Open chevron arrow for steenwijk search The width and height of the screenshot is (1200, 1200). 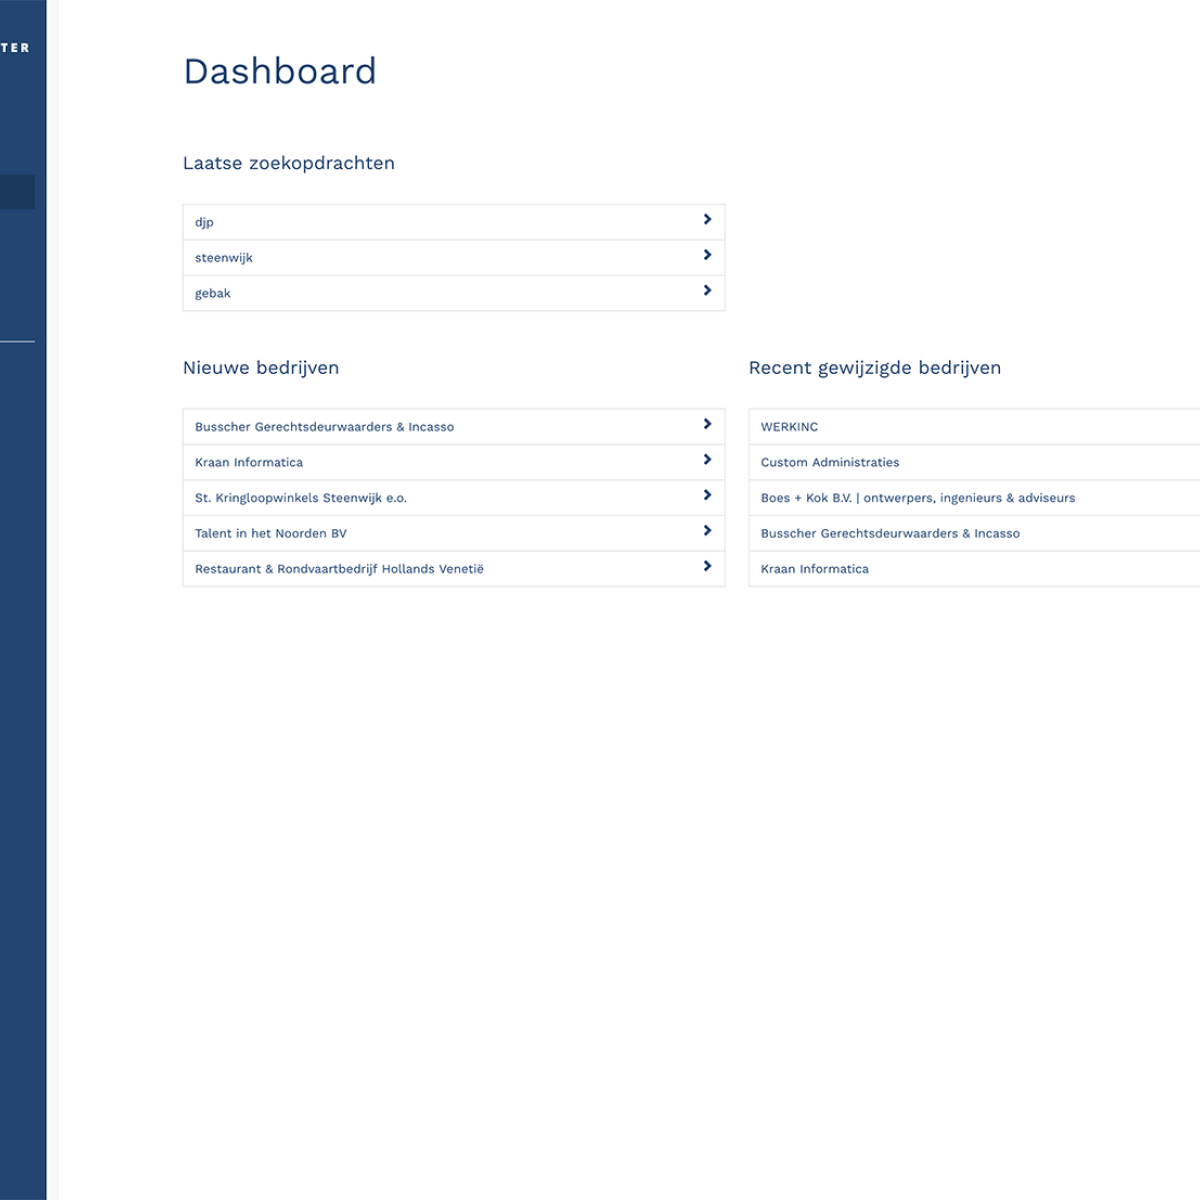click(707, 255)
